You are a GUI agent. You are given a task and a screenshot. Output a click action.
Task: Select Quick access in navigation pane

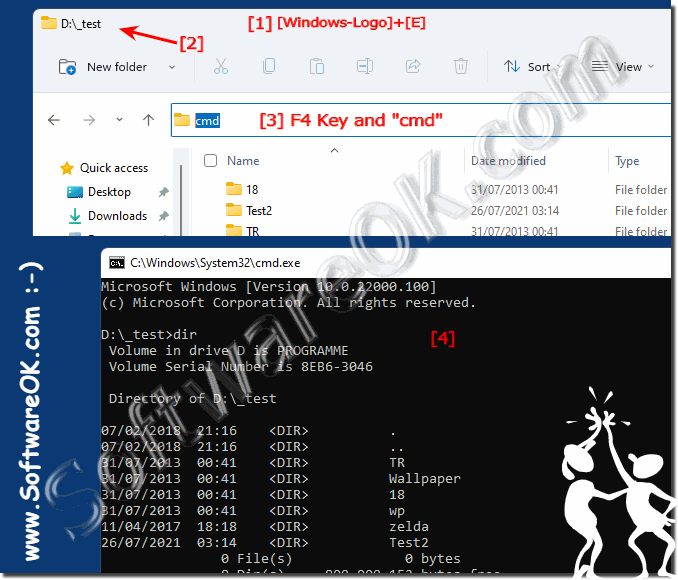(114, 168)
